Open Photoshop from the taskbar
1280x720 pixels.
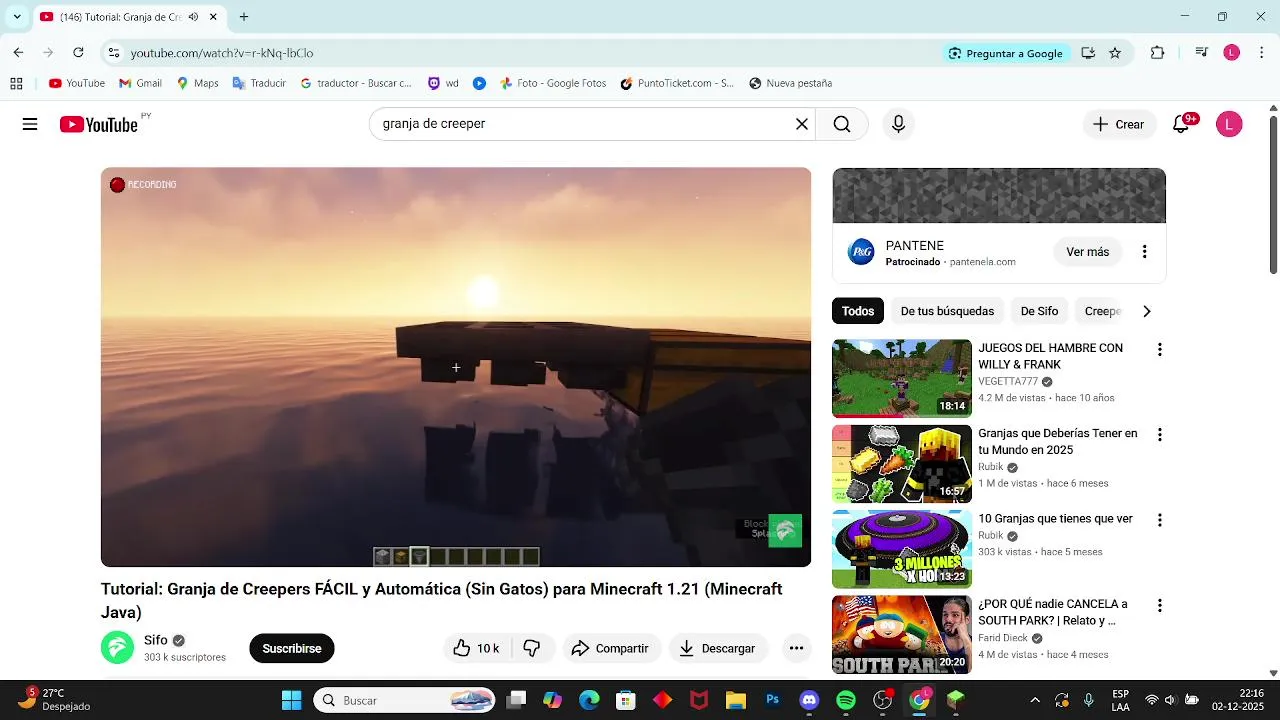click(772, 700)
